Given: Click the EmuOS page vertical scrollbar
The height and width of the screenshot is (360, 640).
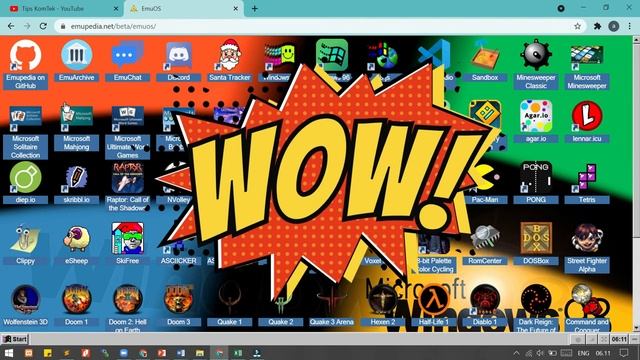Looking at the screenshot, I should coord(636,184).
